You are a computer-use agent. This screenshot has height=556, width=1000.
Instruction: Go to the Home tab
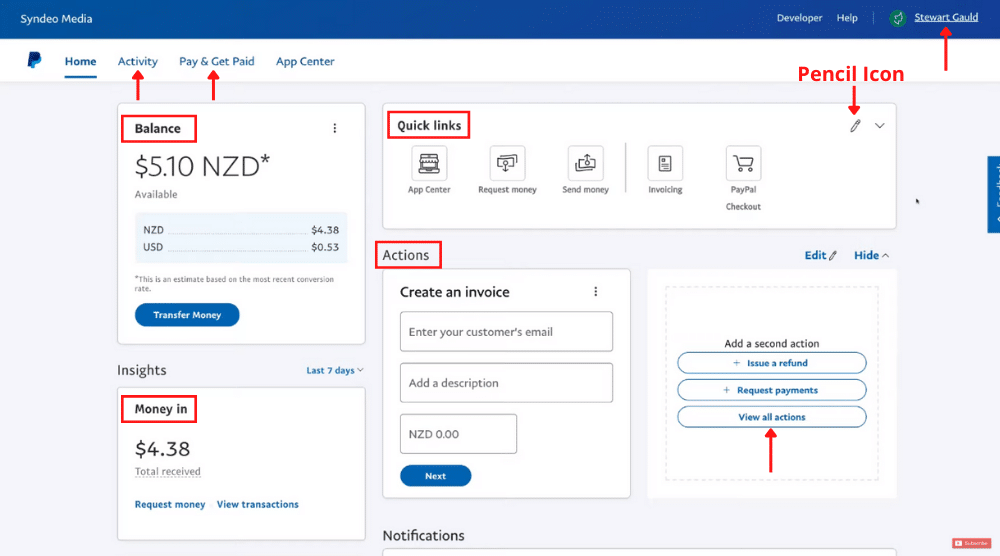(80, 61)
